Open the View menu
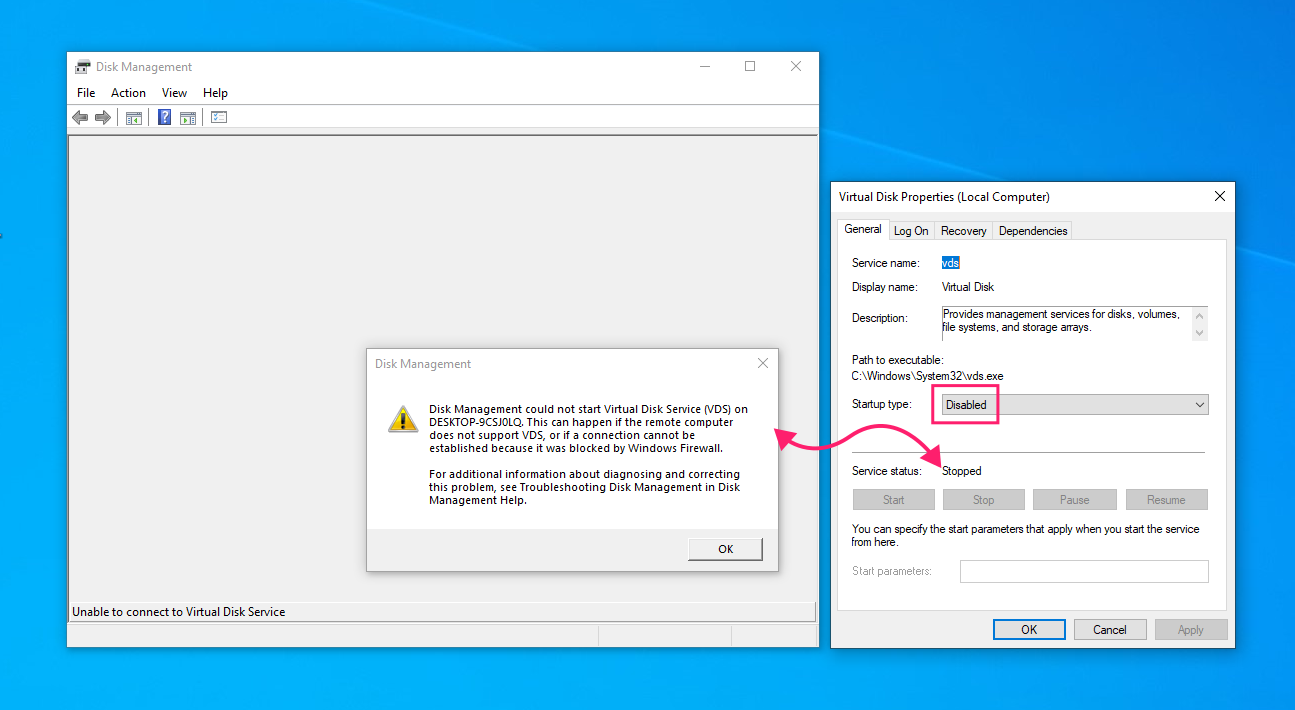Screen dimensions: 1295x710 (174, 93)
